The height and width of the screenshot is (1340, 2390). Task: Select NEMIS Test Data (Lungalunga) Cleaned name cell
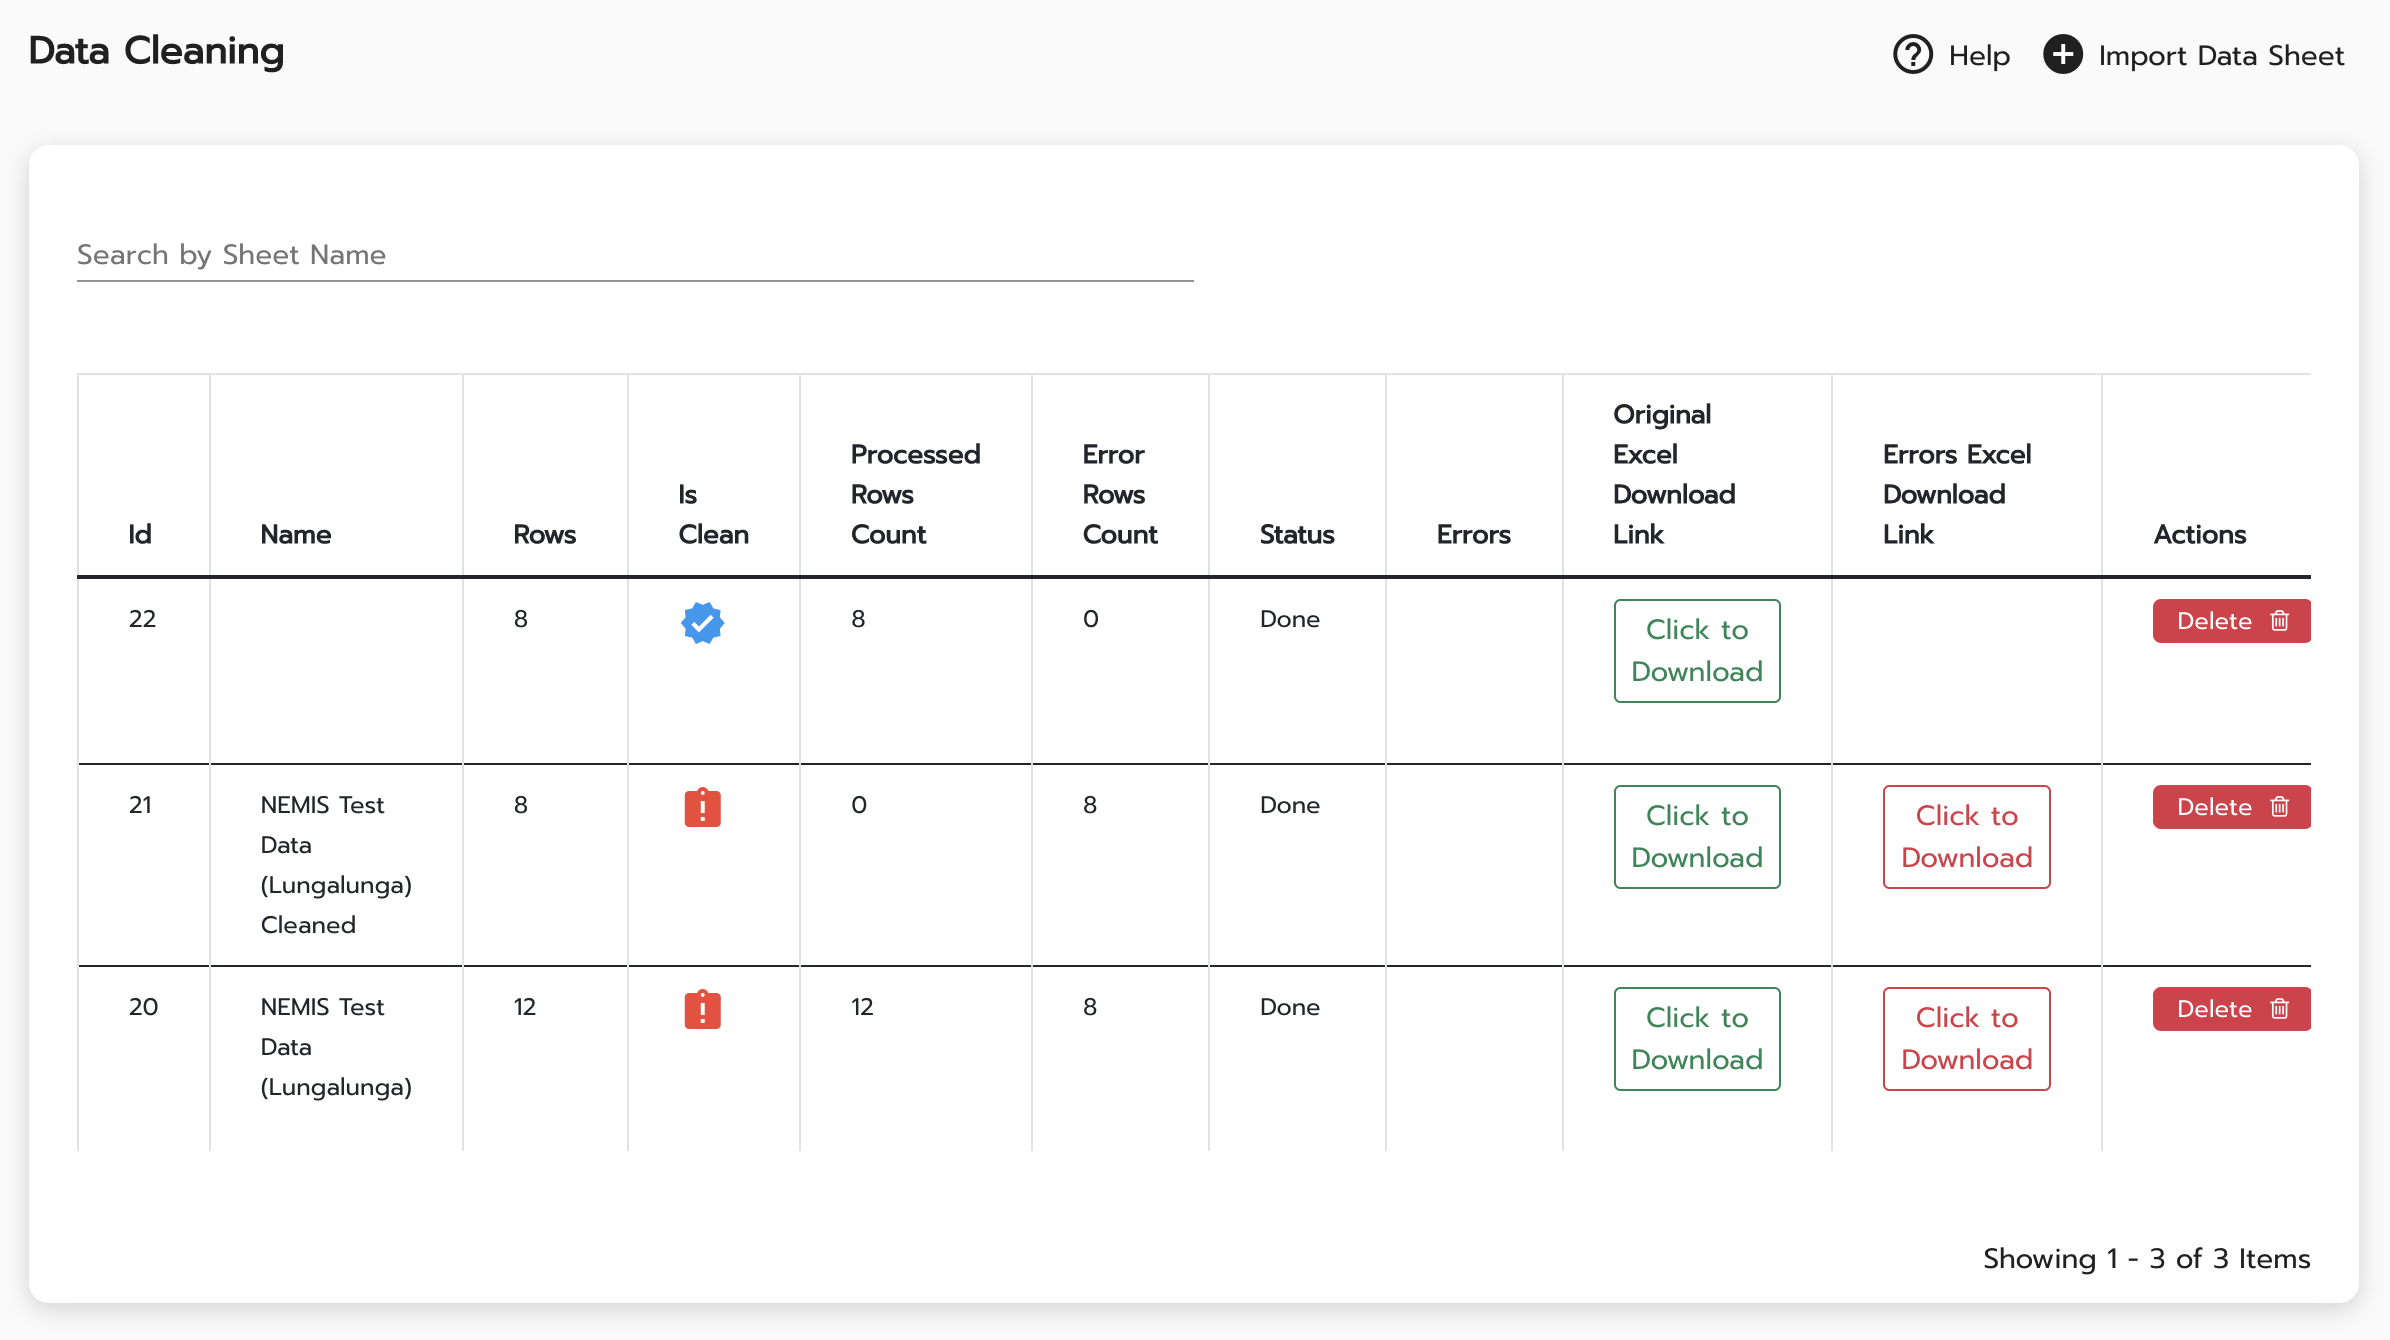tap(335, 865)
